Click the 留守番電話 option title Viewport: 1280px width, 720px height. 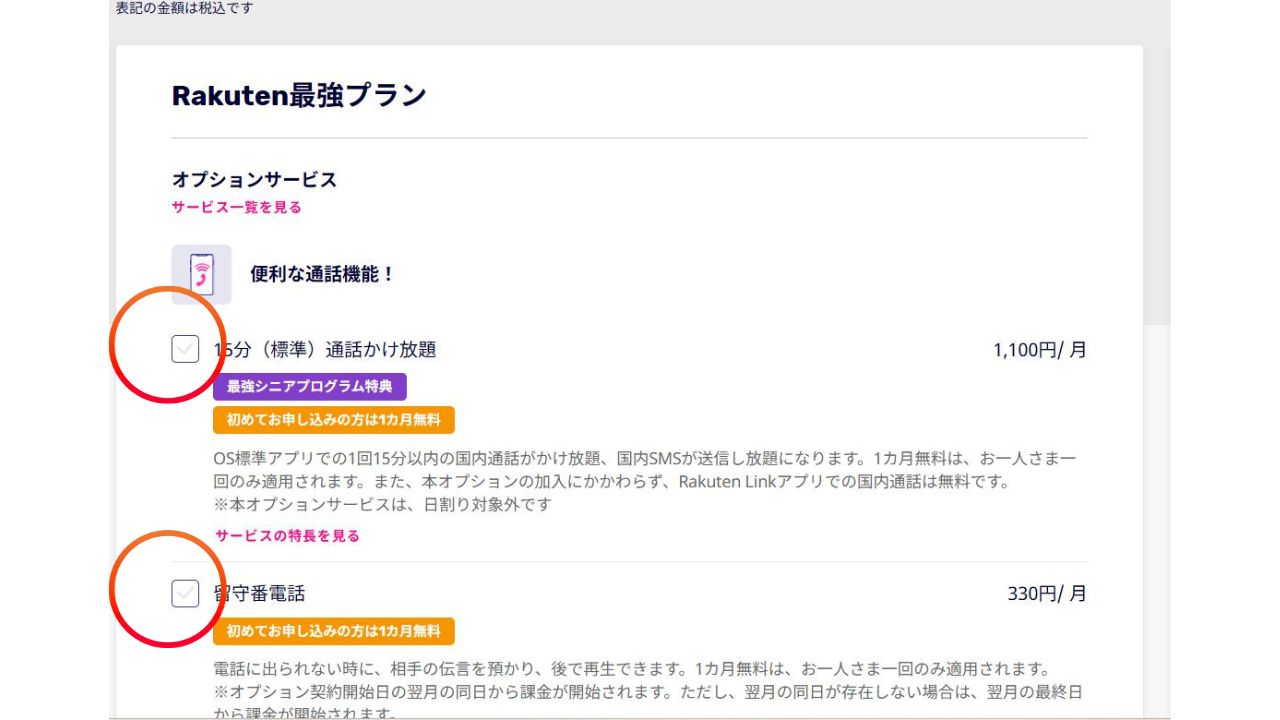(x=260, y=594)
